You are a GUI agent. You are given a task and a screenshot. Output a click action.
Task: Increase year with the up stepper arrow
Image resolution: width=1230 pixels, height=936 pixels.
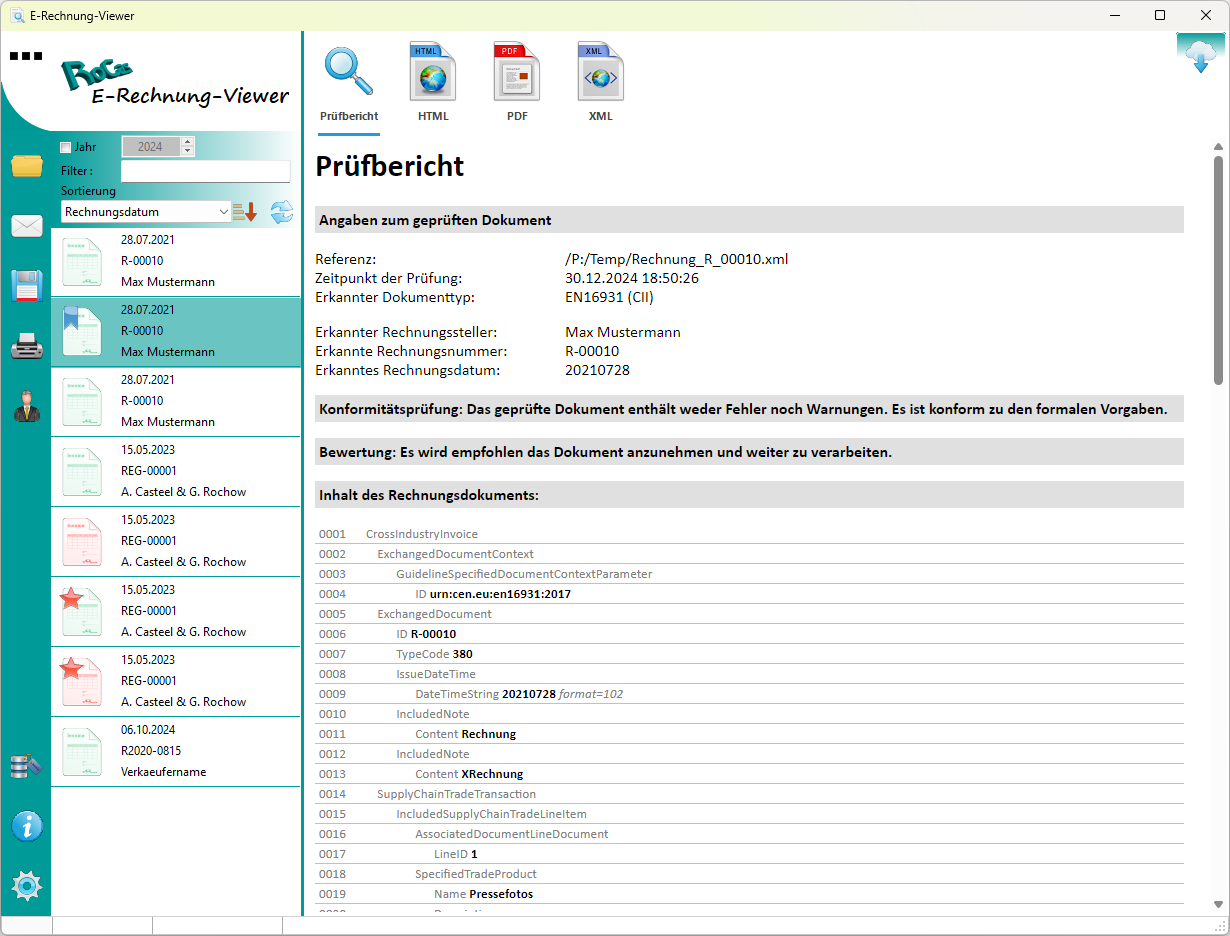pyautogui.click(x=187, y=142)
